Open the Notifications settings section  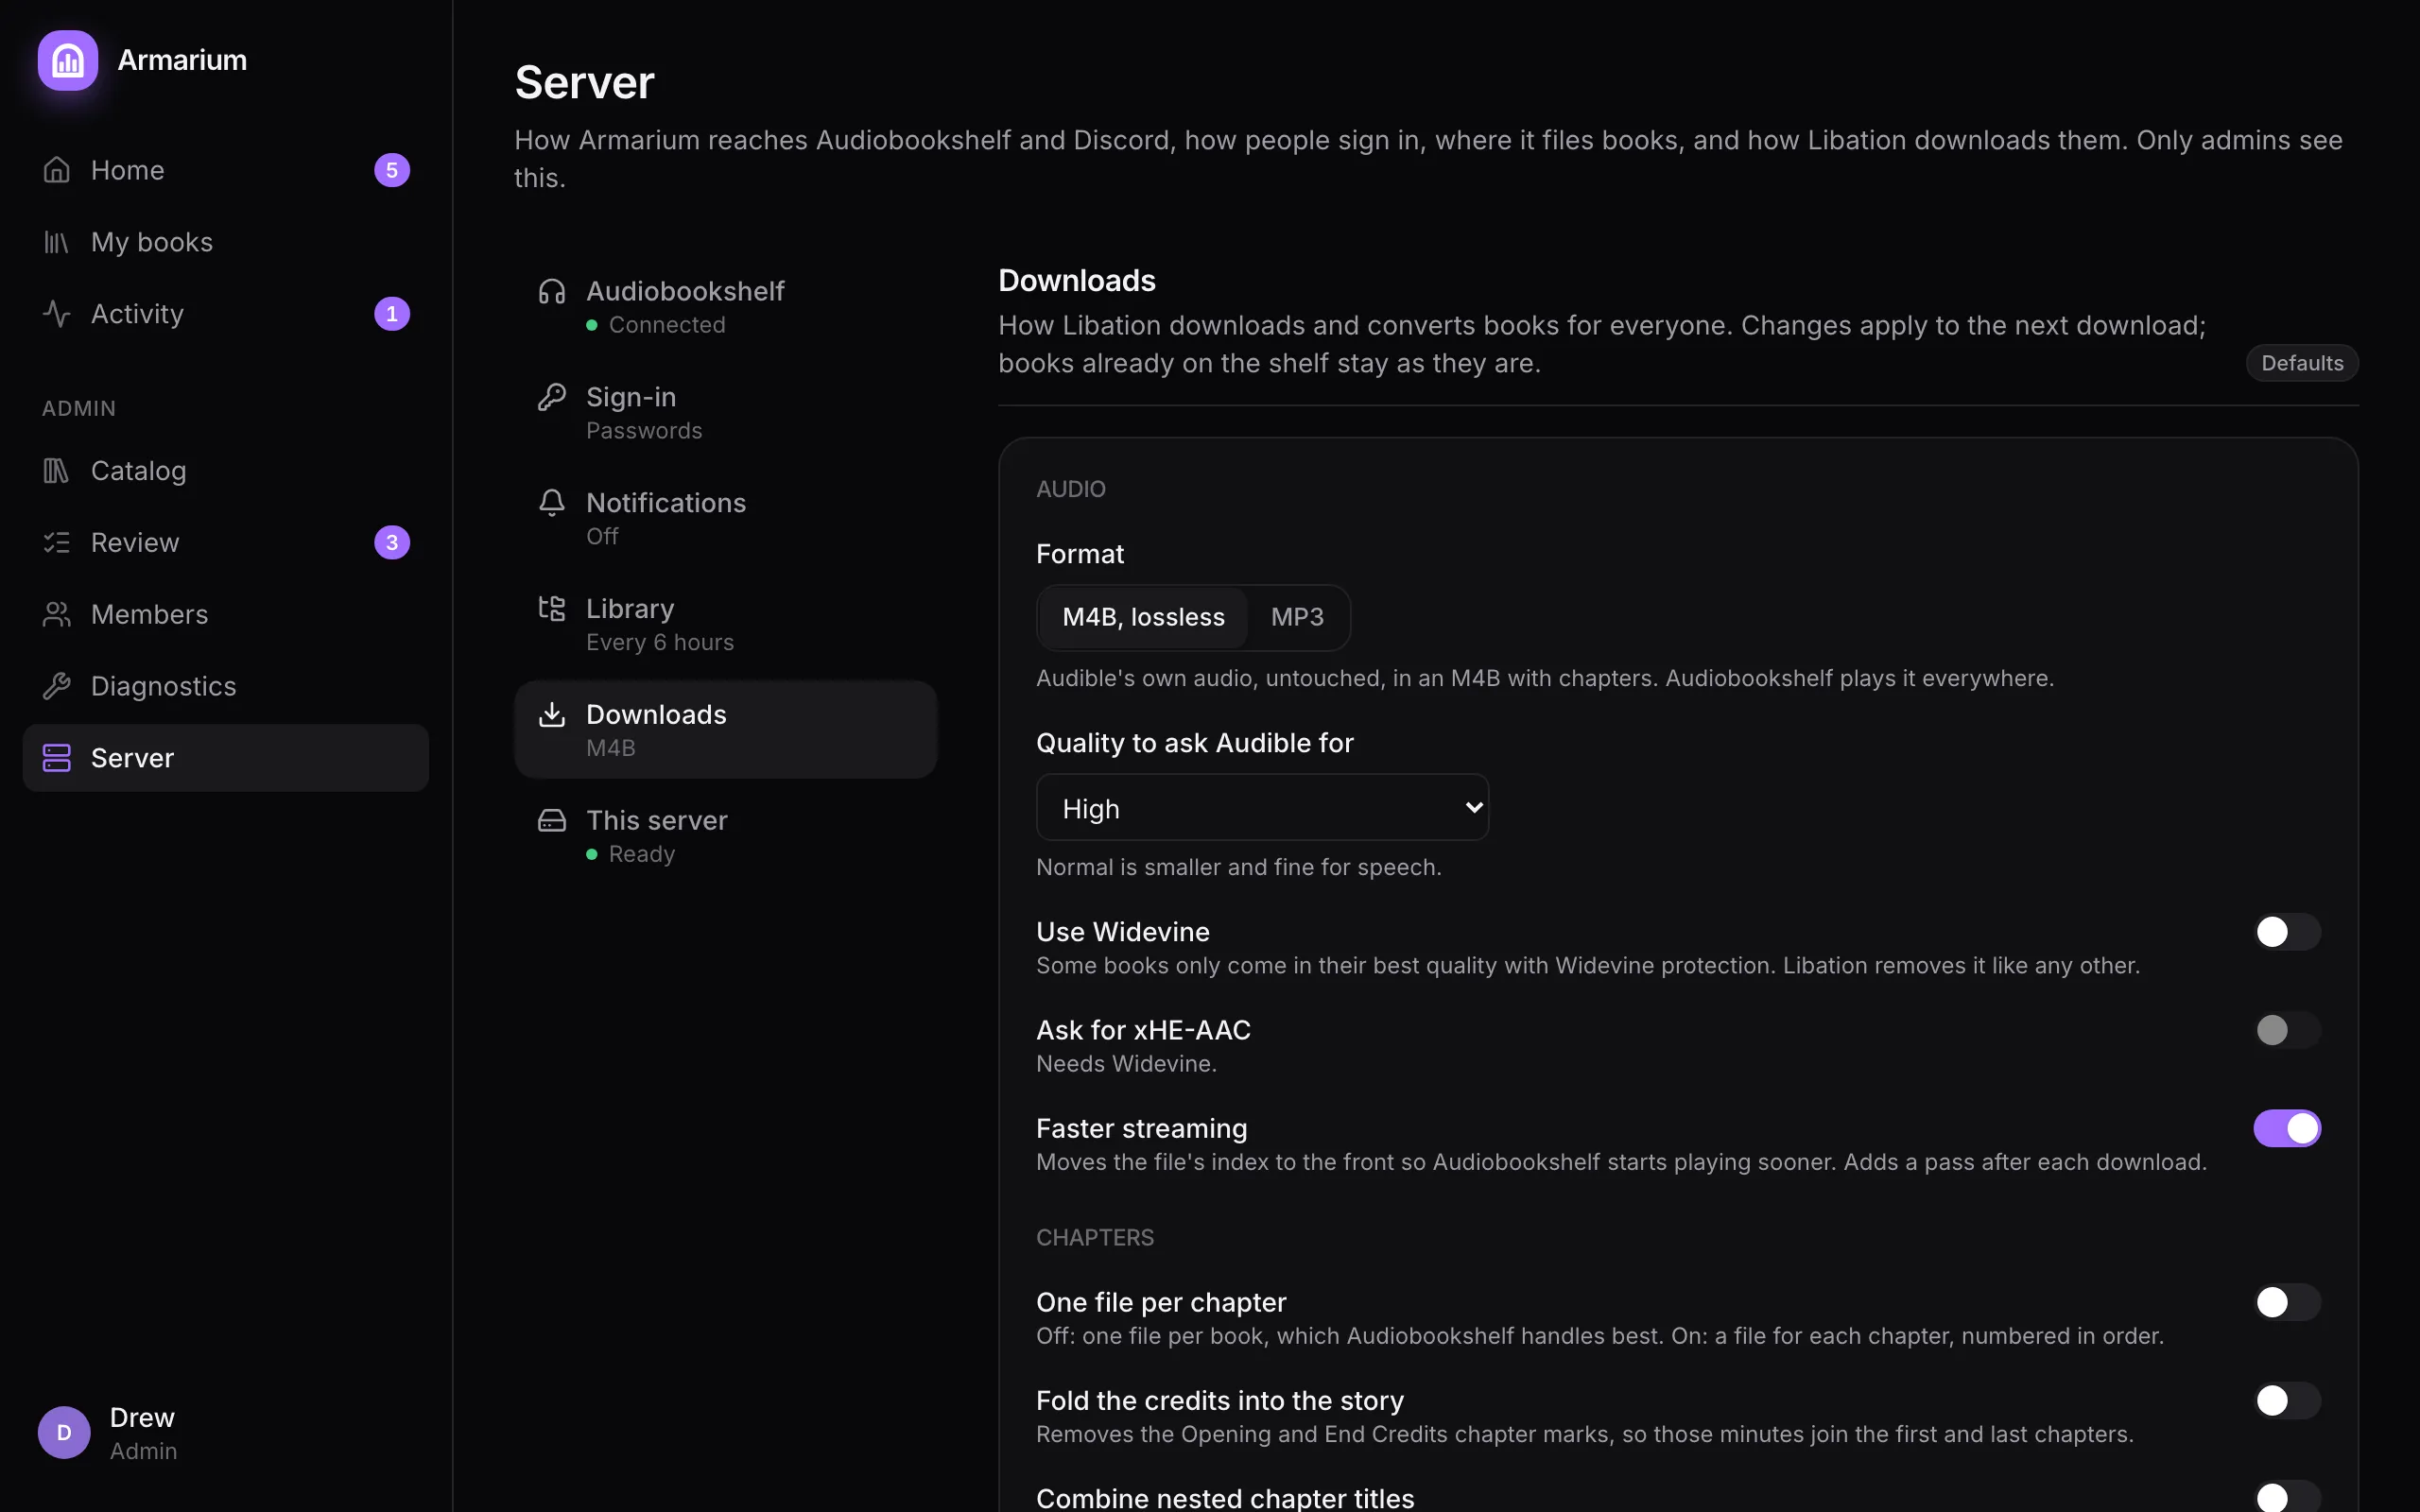(725, 518)
